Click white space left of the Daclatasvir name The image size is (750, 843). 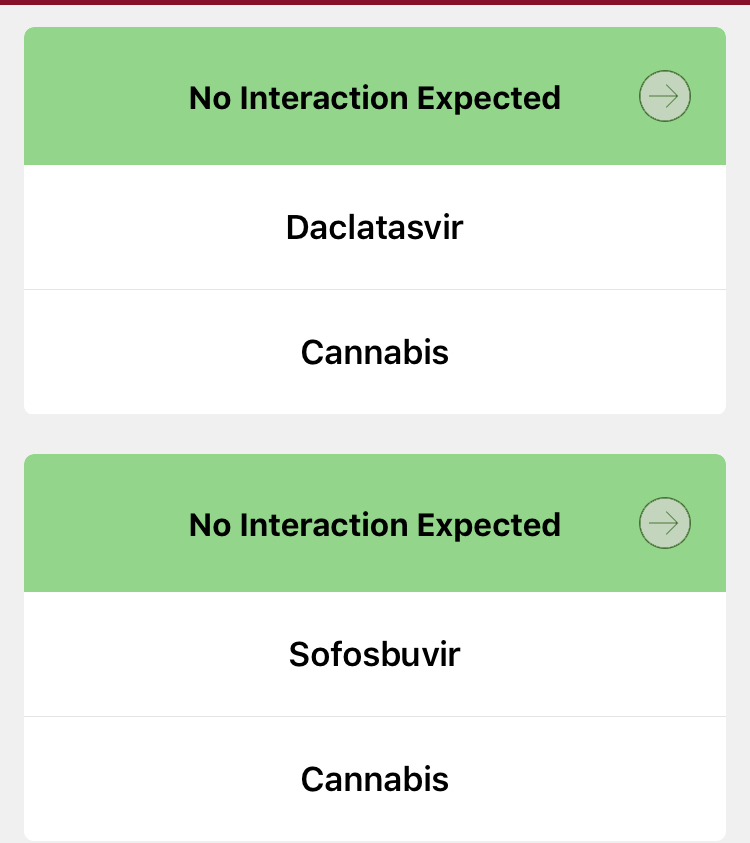point(150,228)
